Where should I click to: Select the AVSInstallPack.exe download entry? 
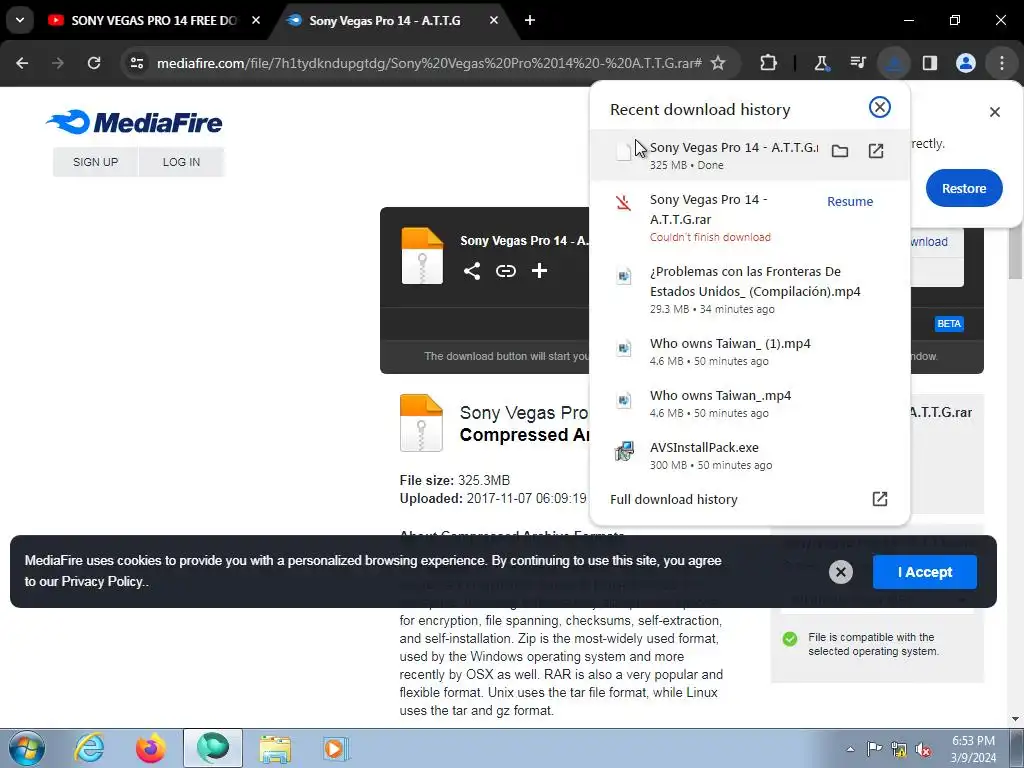[749, 455]
